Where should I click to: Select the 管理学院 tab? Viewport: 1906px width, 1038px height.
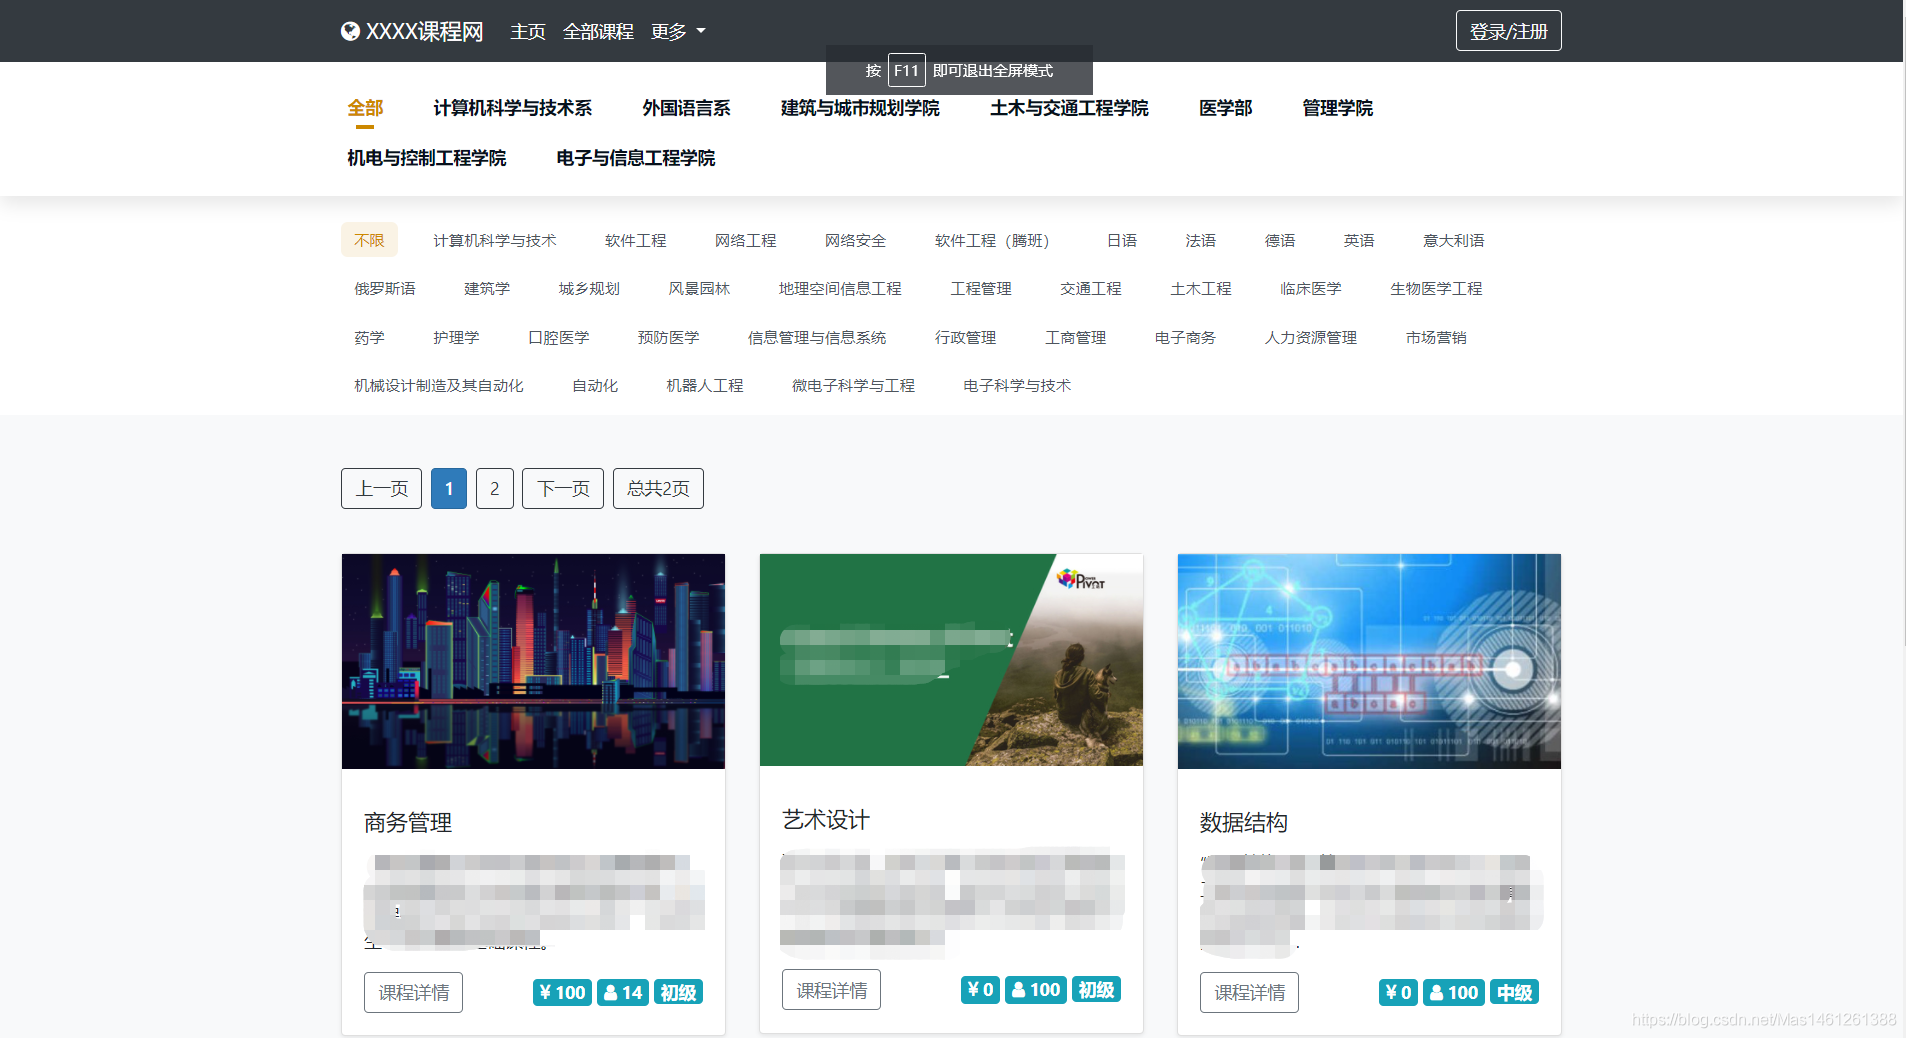coord(1337,108)
